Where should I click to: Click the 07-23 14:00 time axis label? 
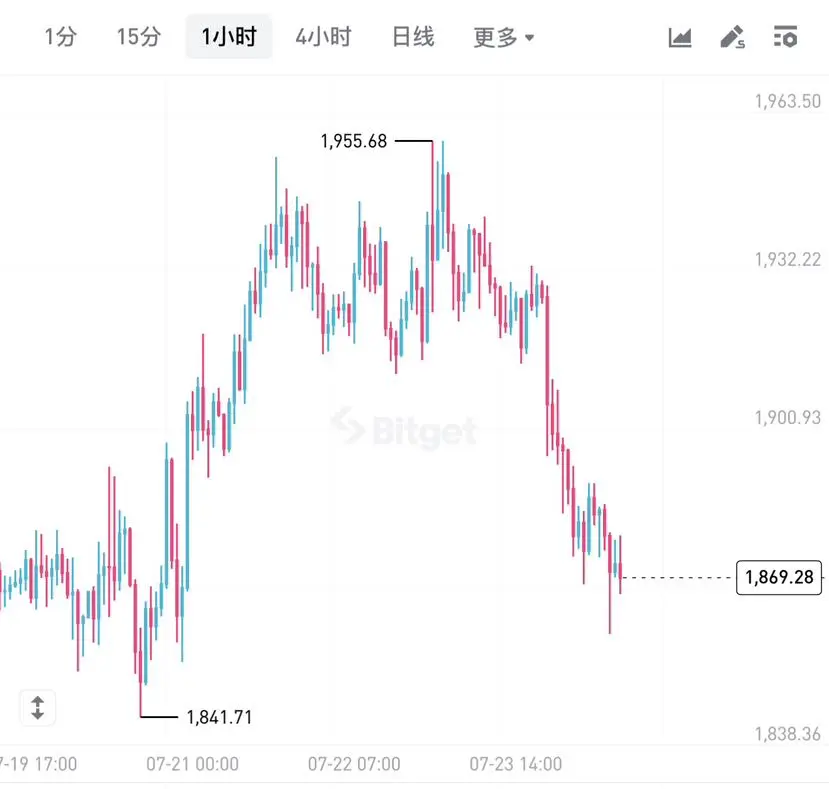click(516, 764)
